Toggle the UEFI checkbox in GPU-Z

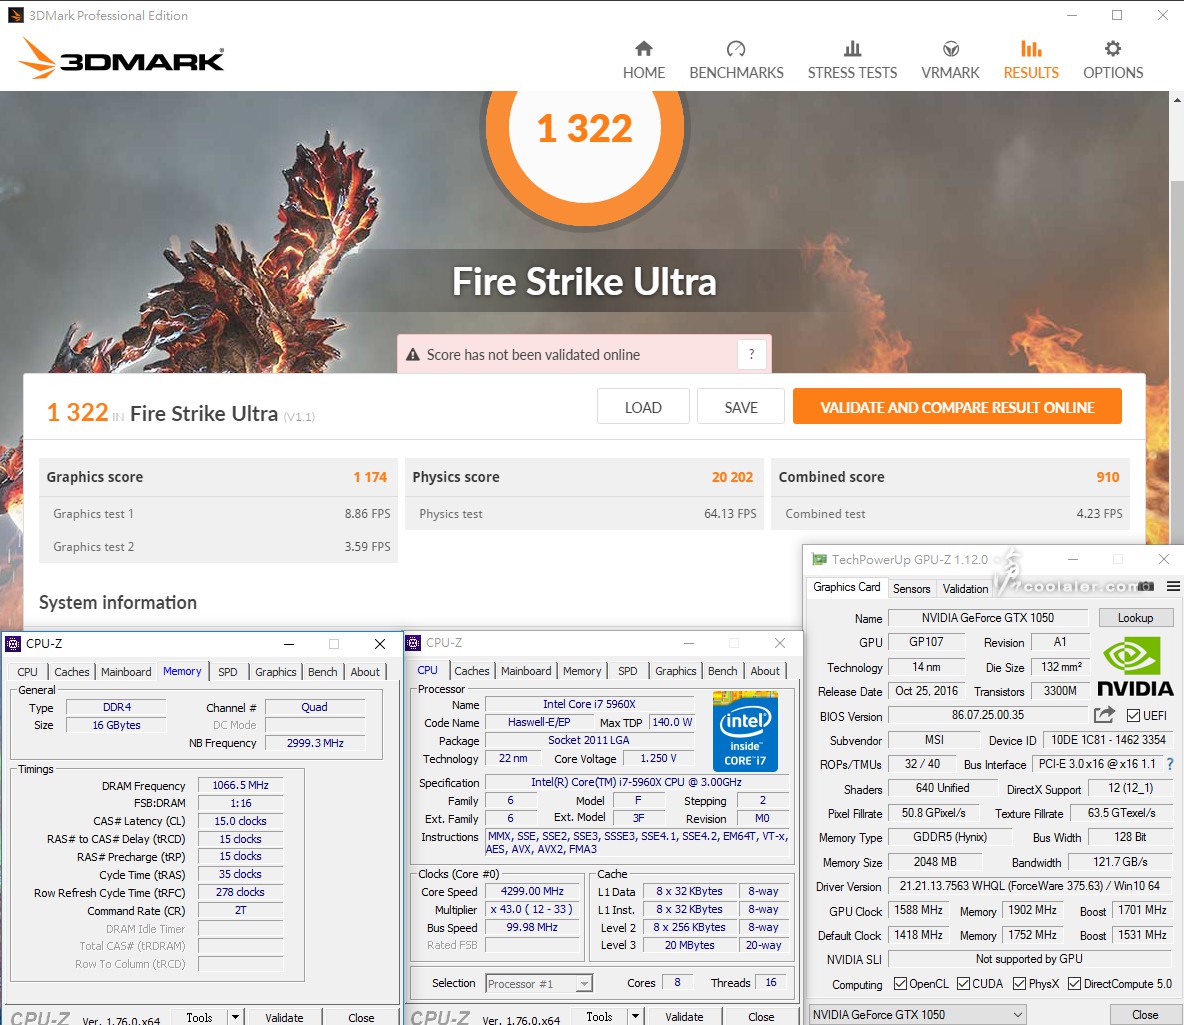click(x=1133, y=715)
